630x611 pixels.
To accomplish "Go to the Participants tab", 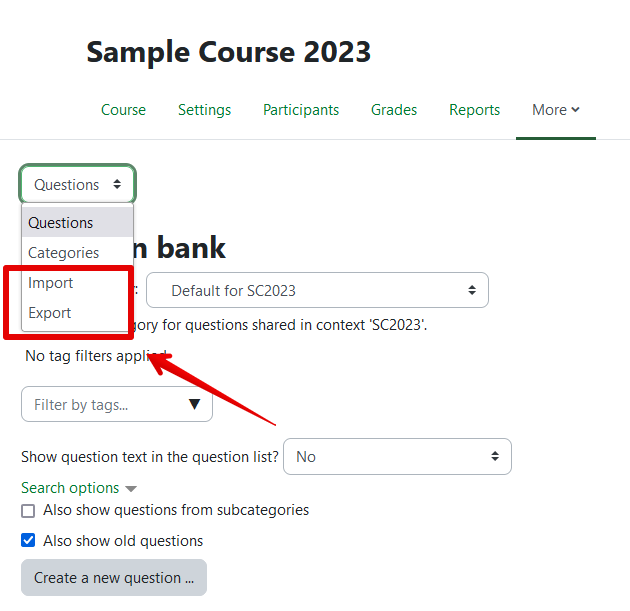I will pyautogui.click(x=300, y=110).
